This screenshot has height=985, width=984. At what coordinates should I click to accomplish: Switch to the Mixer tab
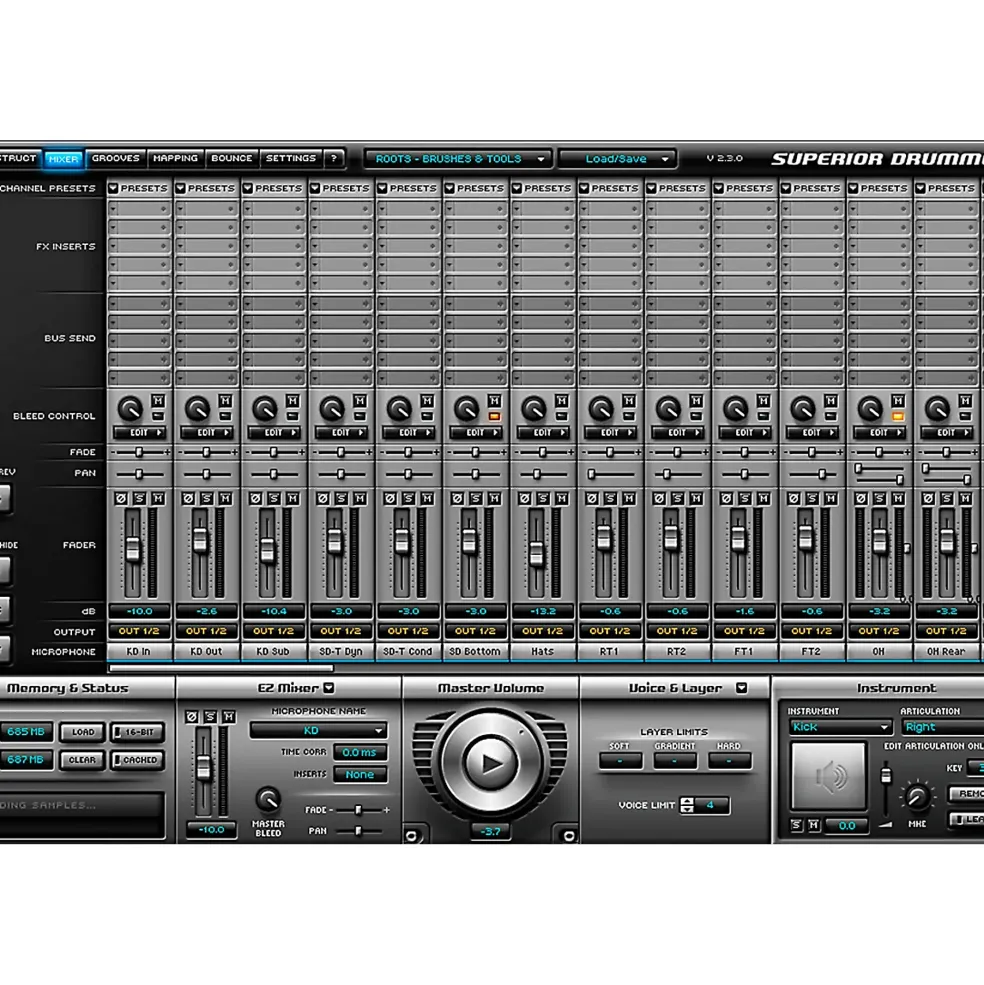pos(63,159)
